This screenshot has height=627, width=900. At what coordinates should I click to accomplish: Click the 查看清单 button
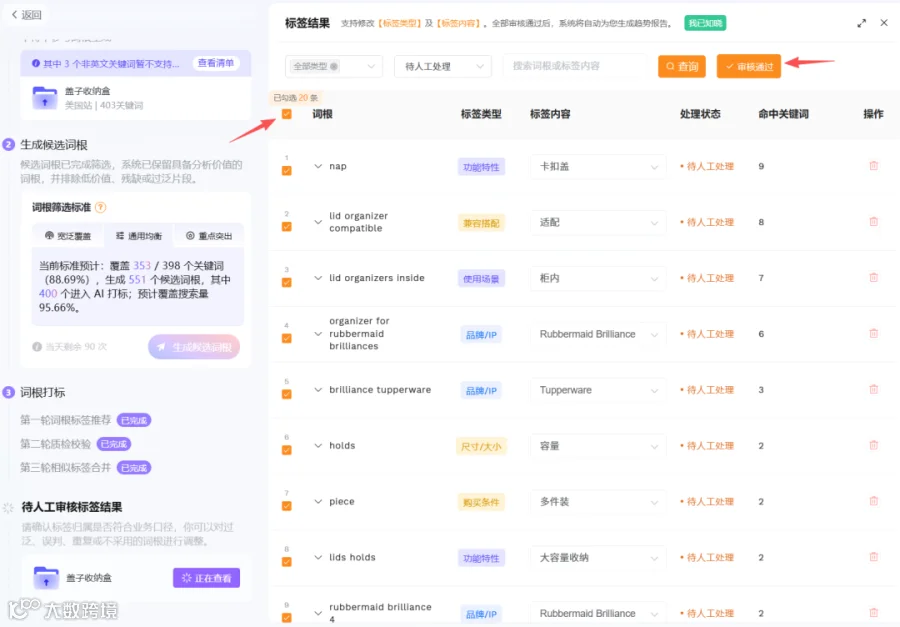216,63
